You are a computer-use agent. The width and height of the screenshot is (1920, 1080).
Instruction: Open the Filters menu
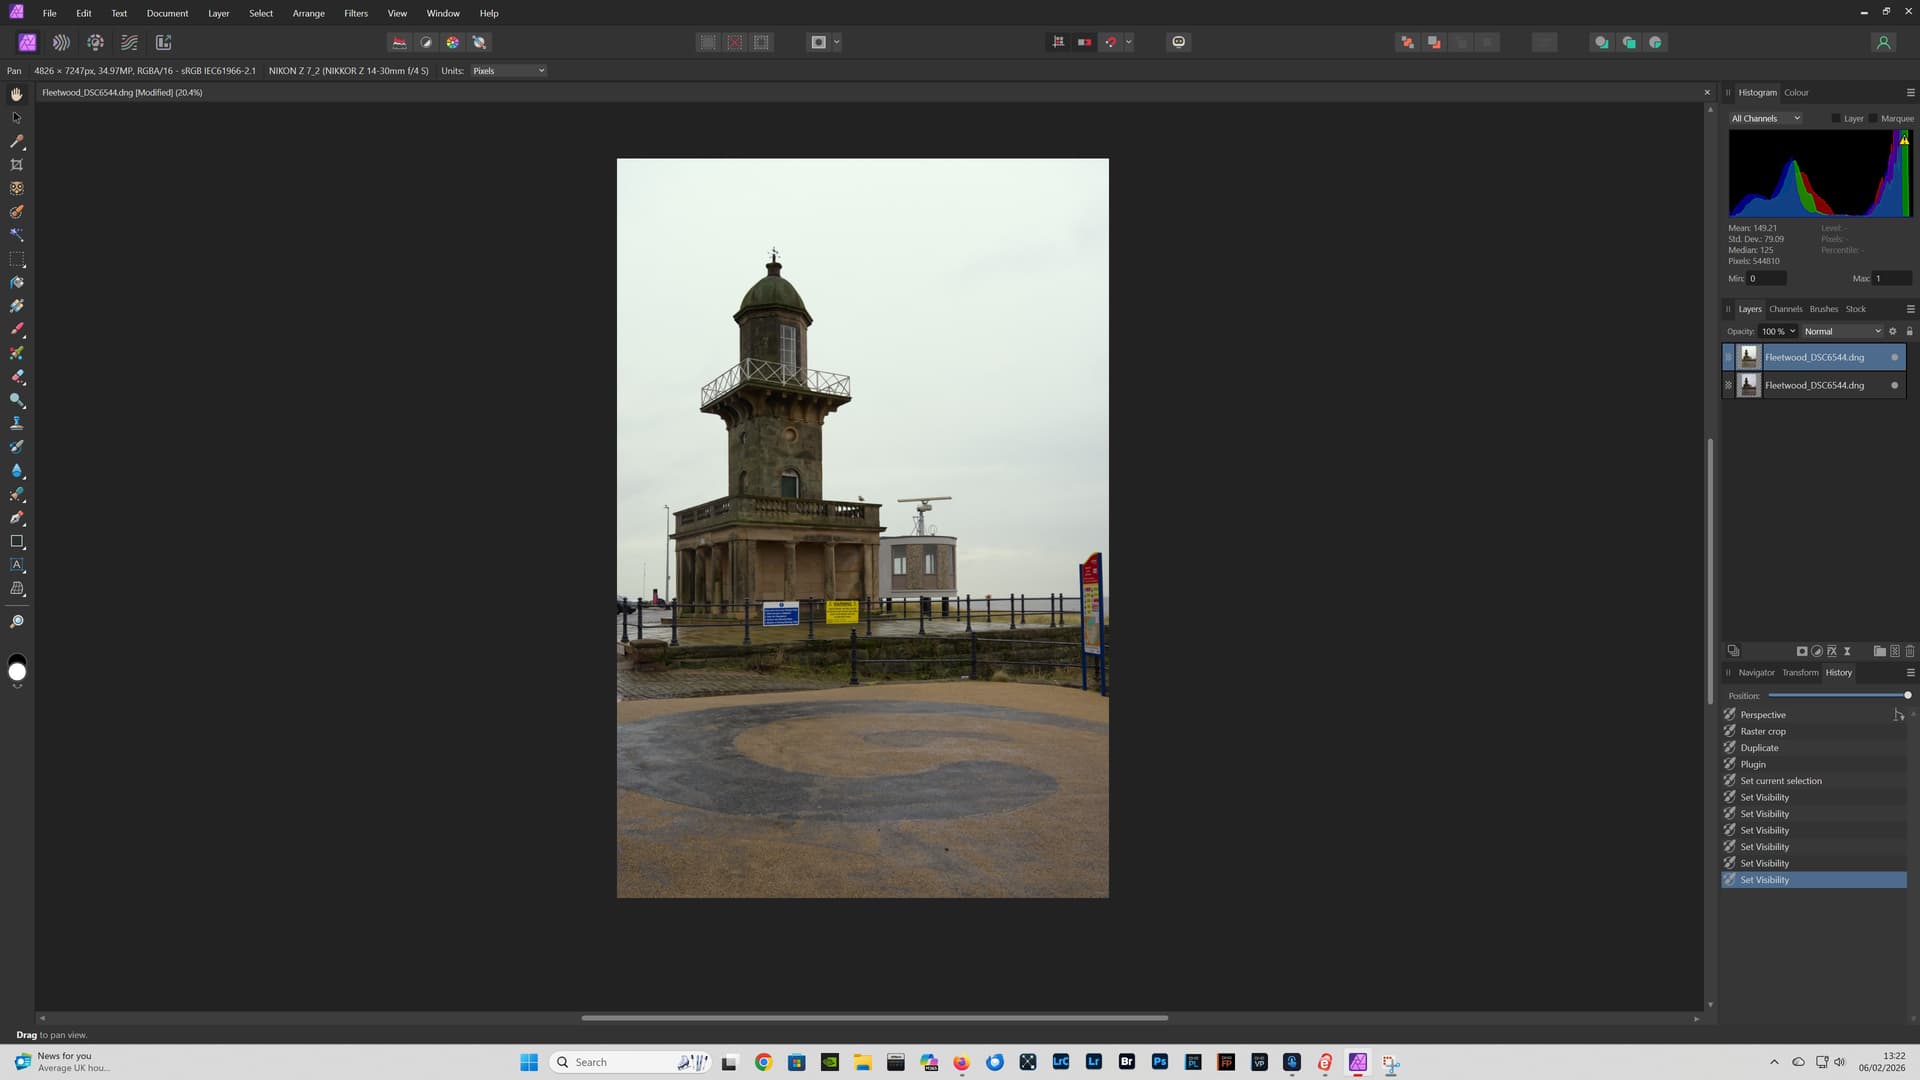tap(355, 13)
